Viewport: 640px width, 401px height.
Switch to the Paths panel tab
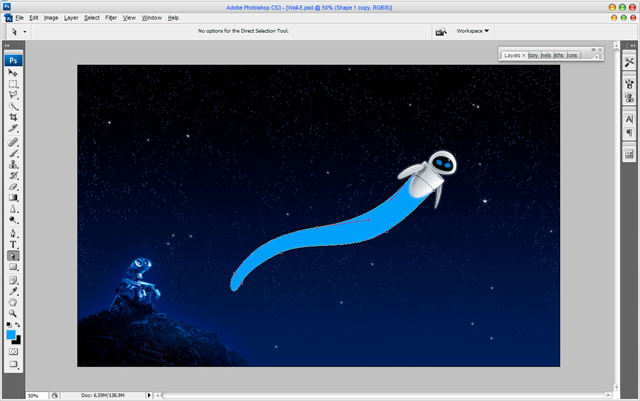coord(559,55)
